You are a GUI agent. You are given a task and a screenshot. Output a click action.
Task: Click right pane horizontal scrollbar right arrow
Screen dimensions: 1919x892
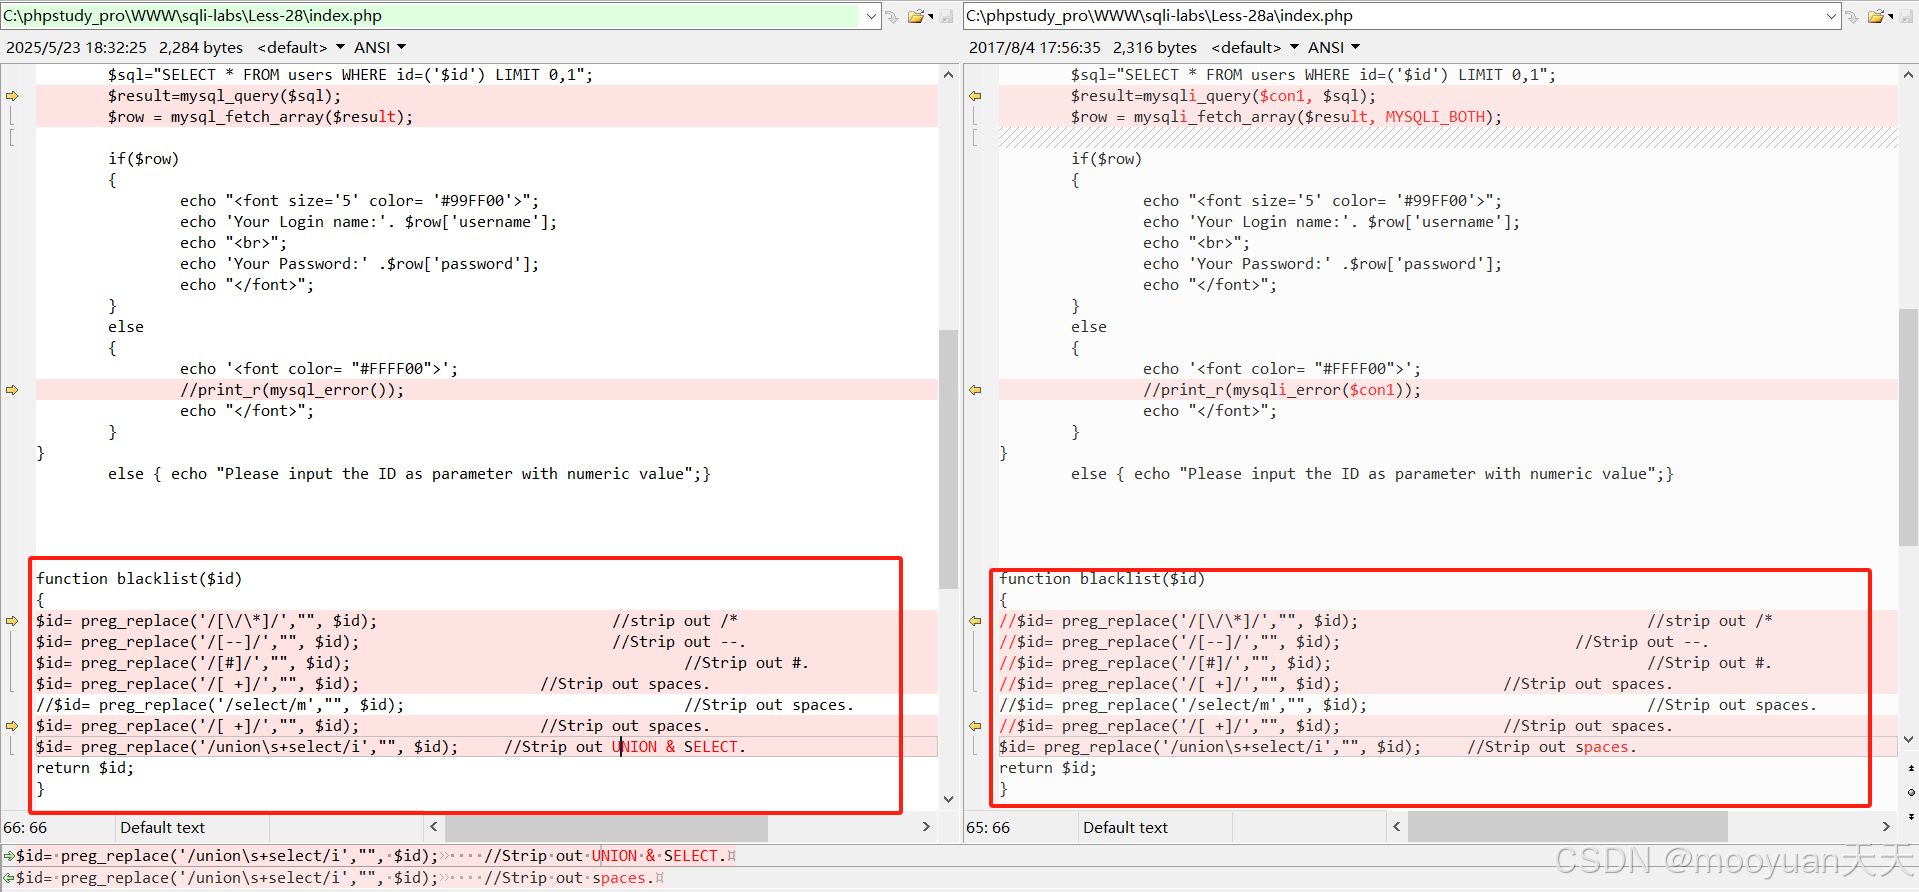click(x=1886, y=827)
